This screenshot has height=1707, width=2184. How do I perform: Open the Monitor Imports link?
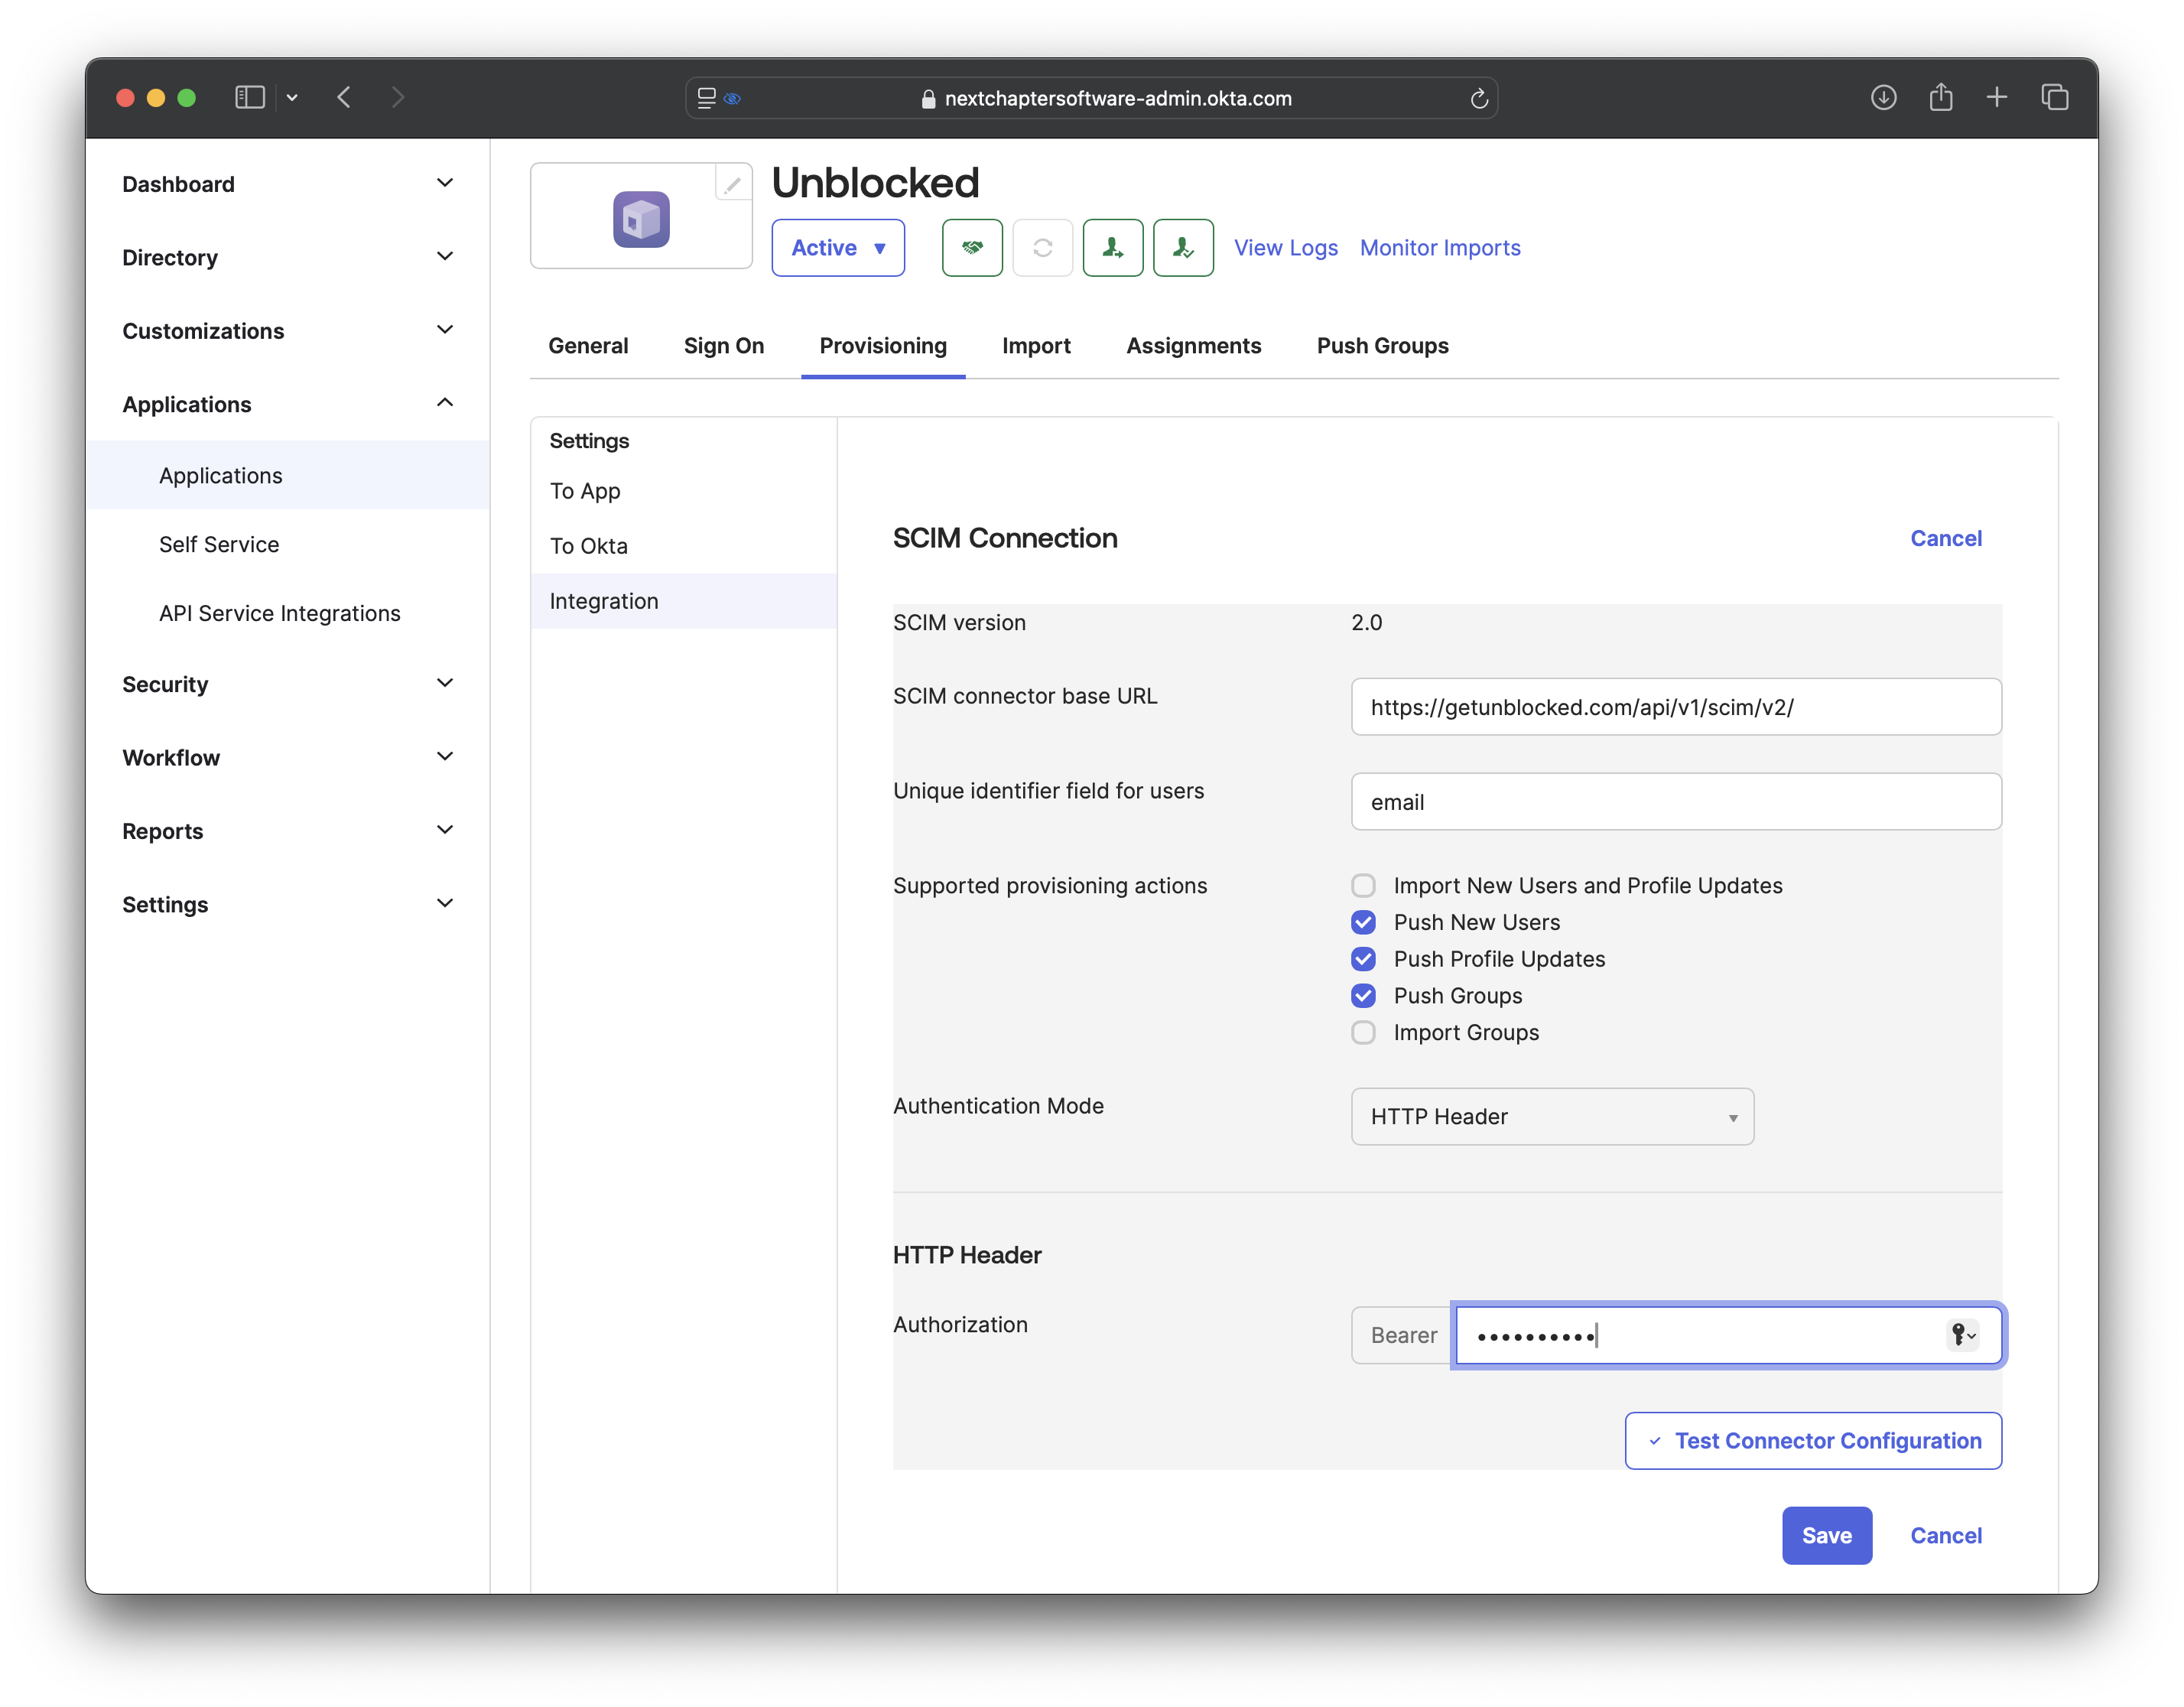(x=1440, y=247)
